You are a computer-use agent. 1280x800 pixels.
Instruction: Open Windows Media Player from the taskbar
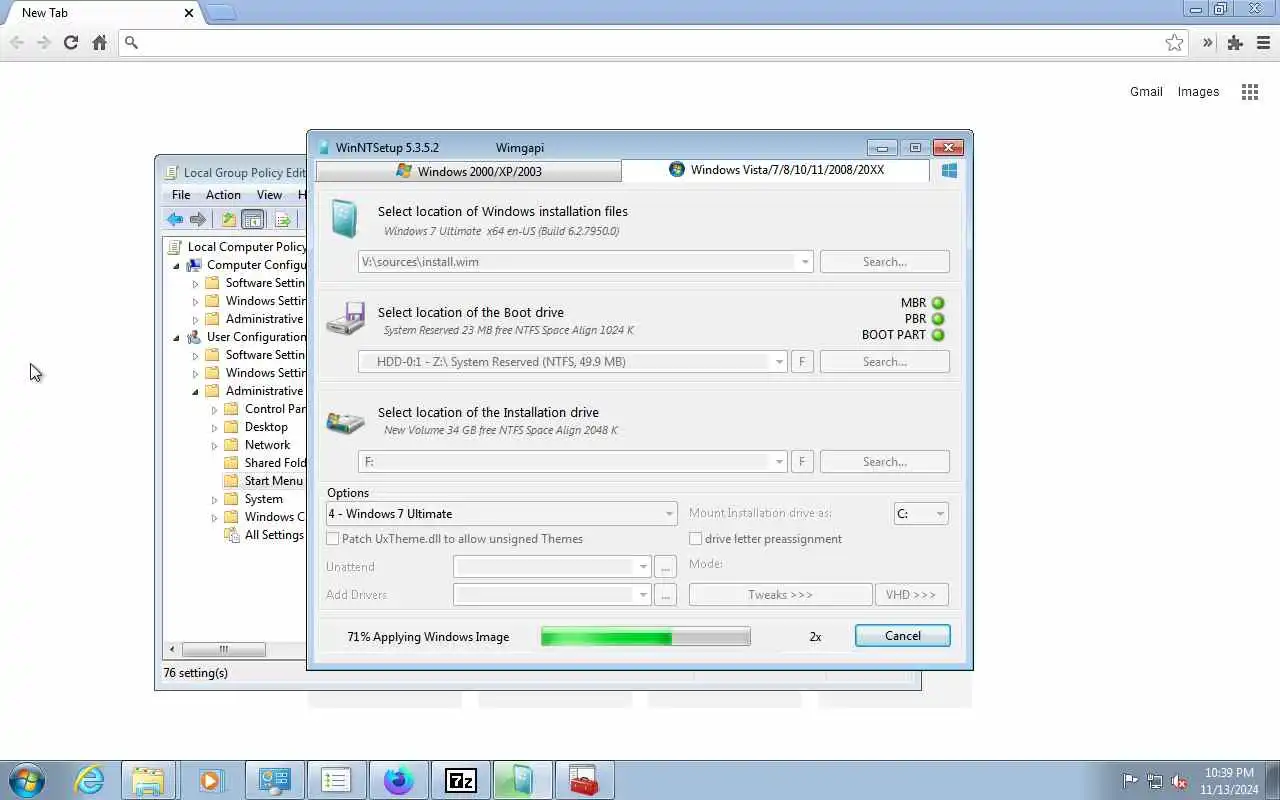tap(210, 780)
